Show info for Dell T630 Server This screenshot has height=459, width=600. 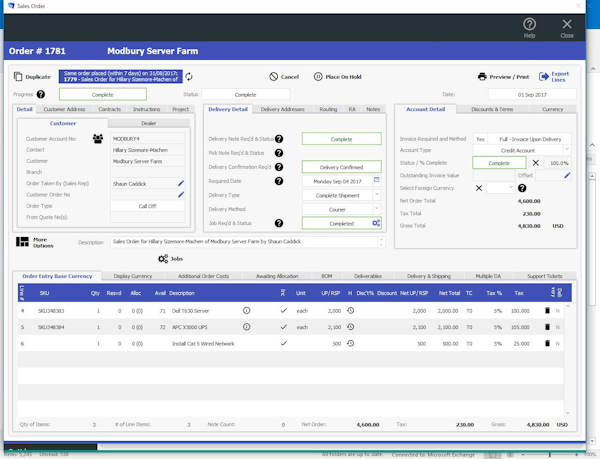coord(247,311)
